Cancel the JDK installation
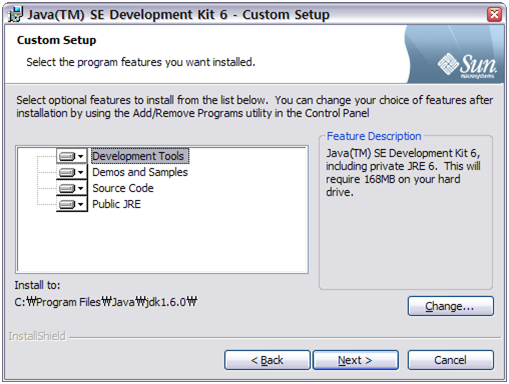This screenshot has height=384, width=509. 450,360
